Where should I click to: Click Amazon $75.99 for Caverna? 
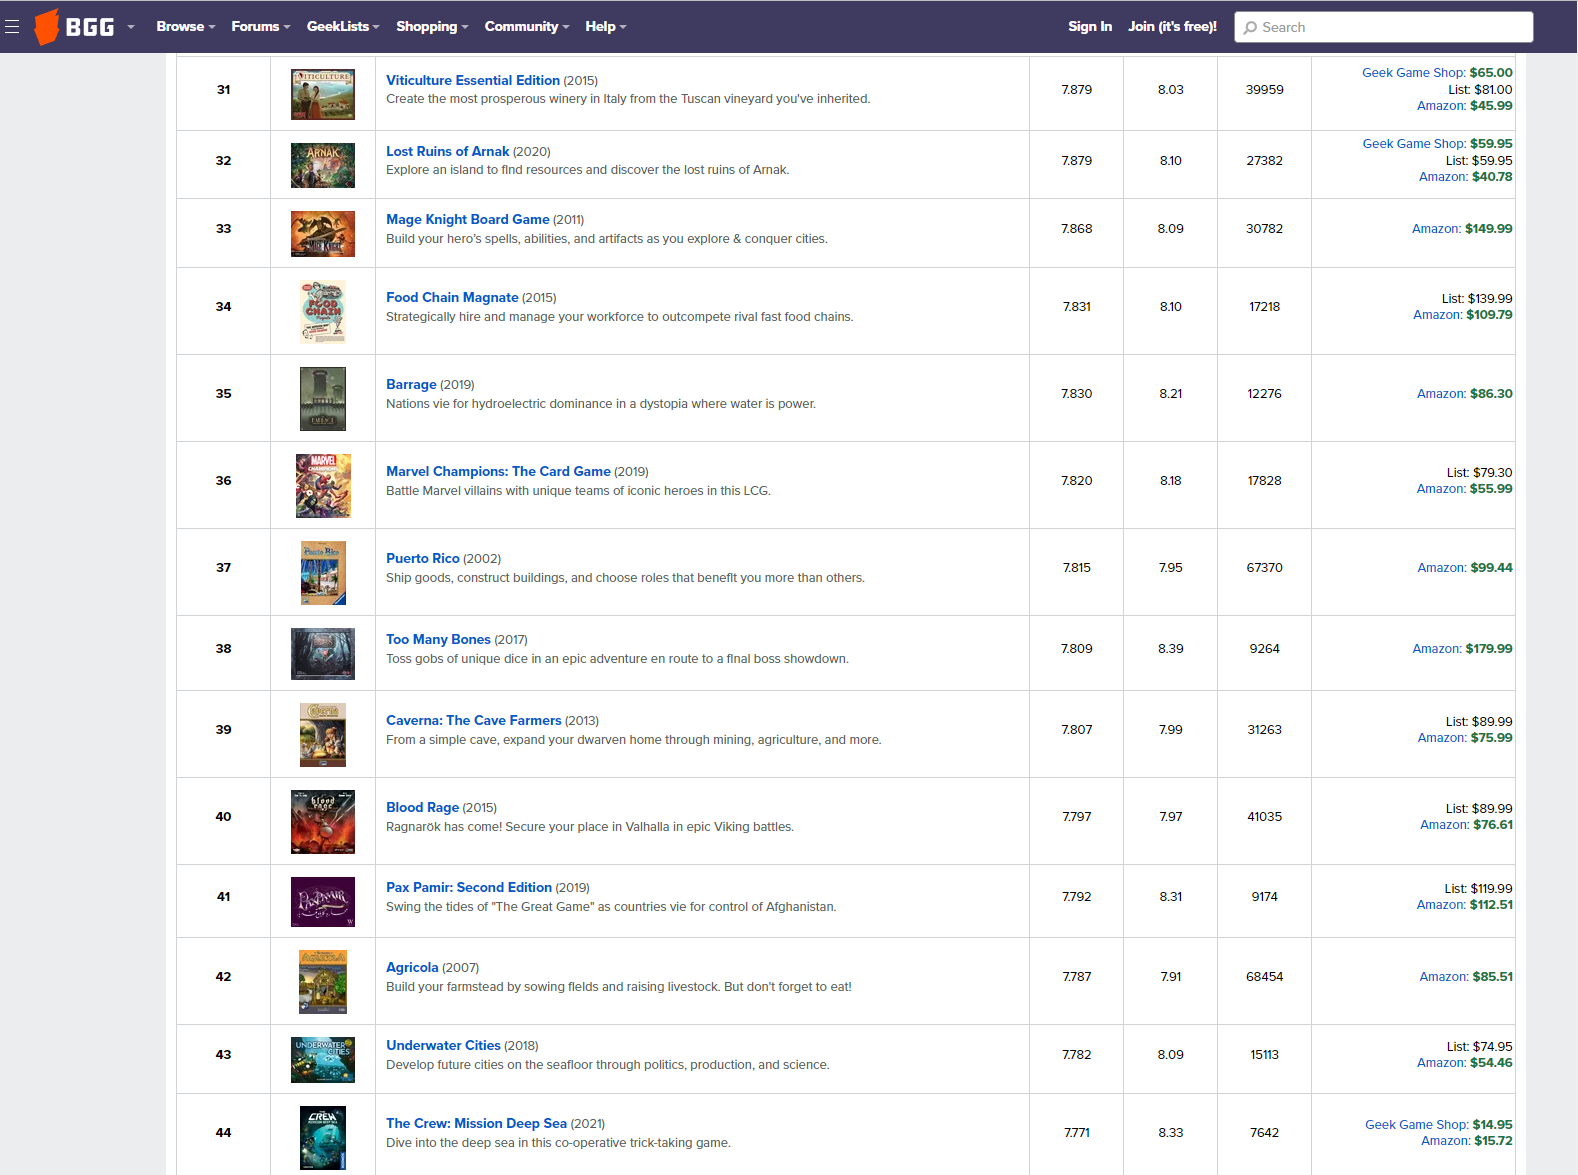coord(1465,737)
